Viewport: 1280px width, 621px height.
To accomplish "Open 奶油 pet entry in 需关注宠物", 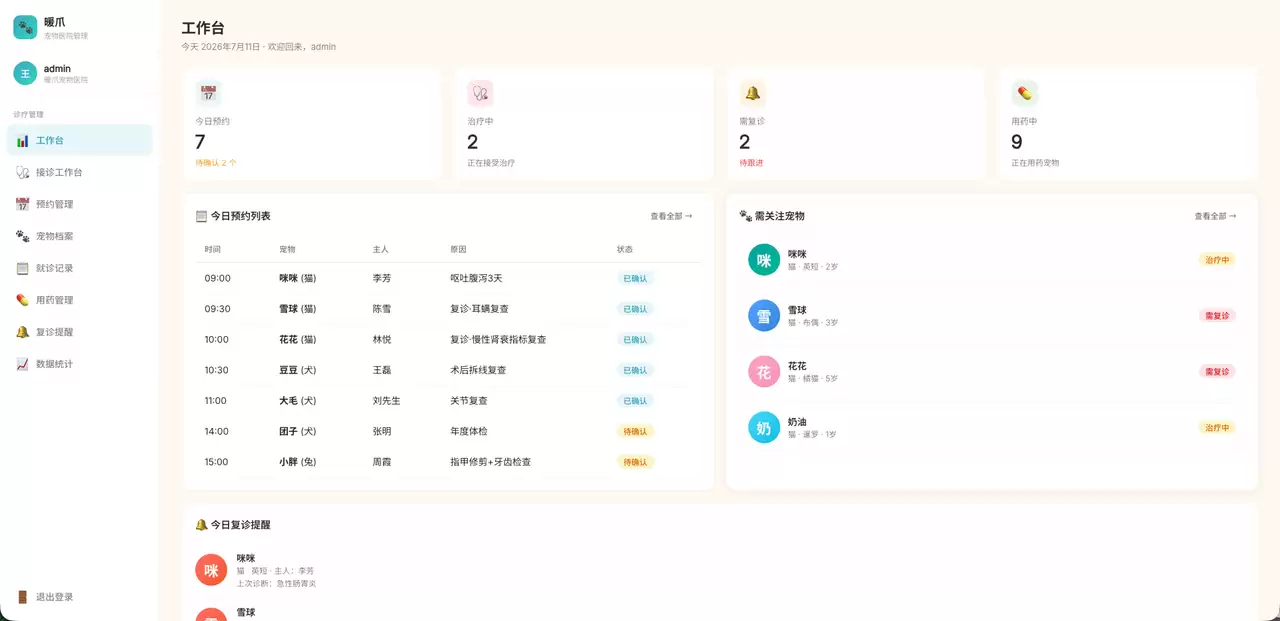I will [x=992, y=428].
